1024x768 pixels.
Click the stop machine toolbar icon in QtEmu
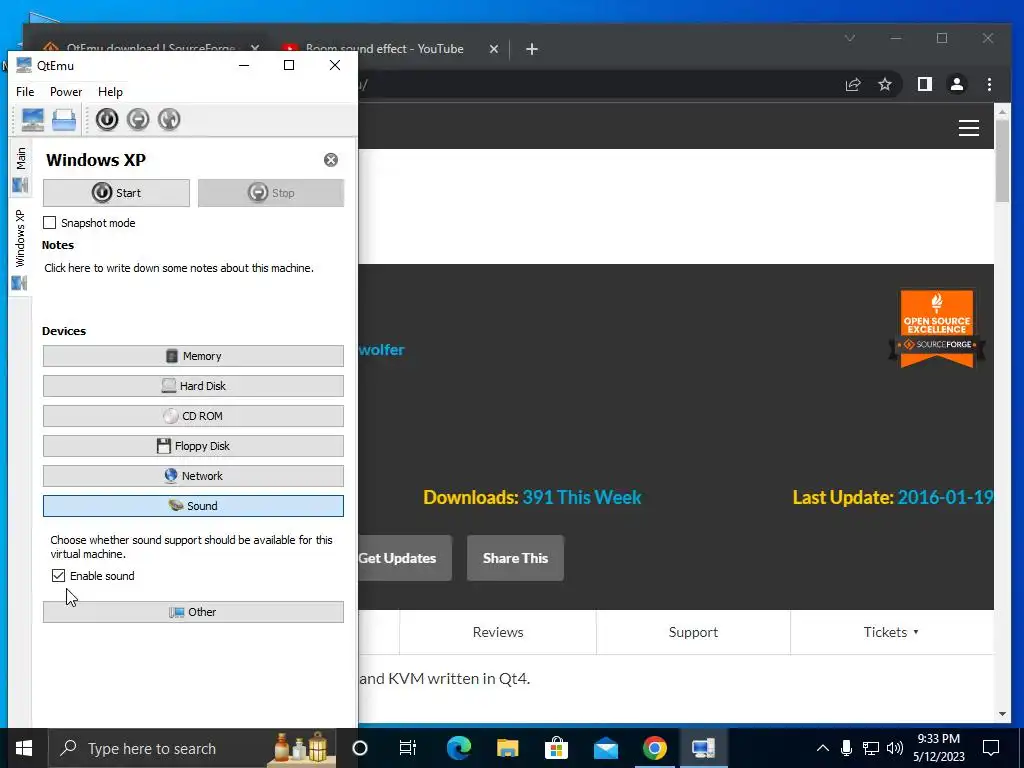pyautogui.click(x=138, y=120)
